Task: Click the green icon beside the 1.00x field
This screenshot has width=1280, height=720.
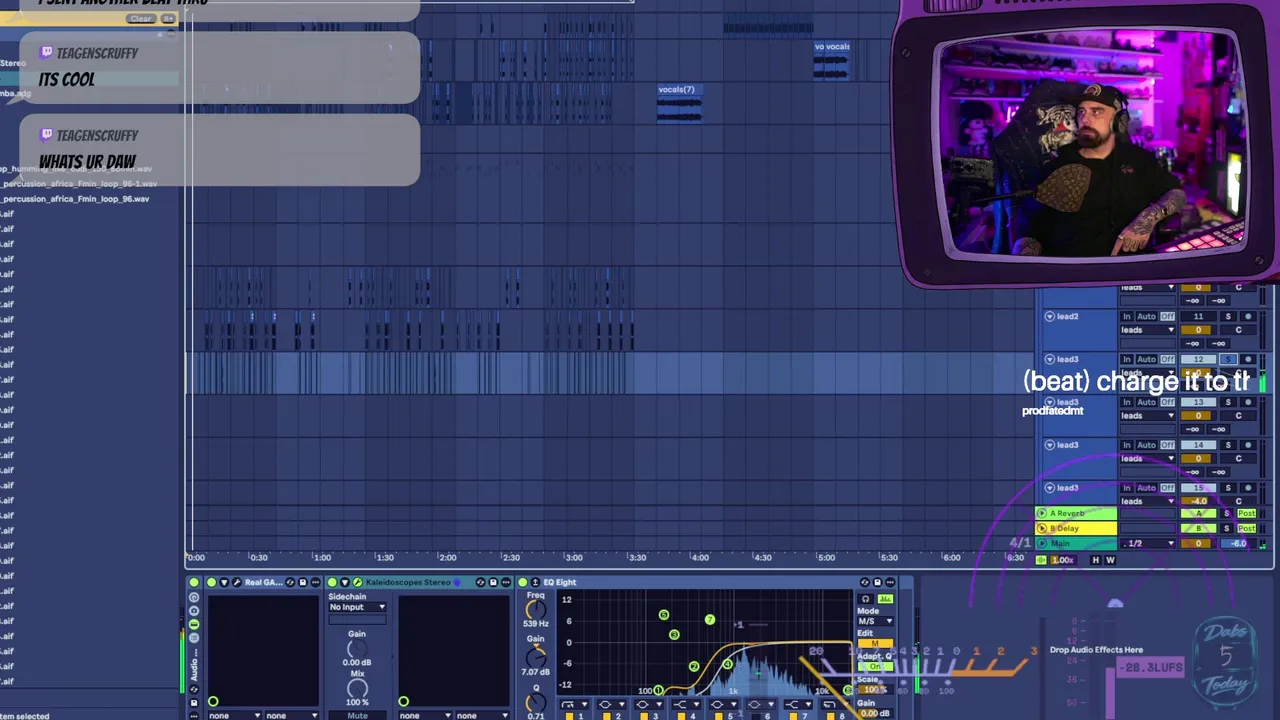Action: coord(1041,560)
